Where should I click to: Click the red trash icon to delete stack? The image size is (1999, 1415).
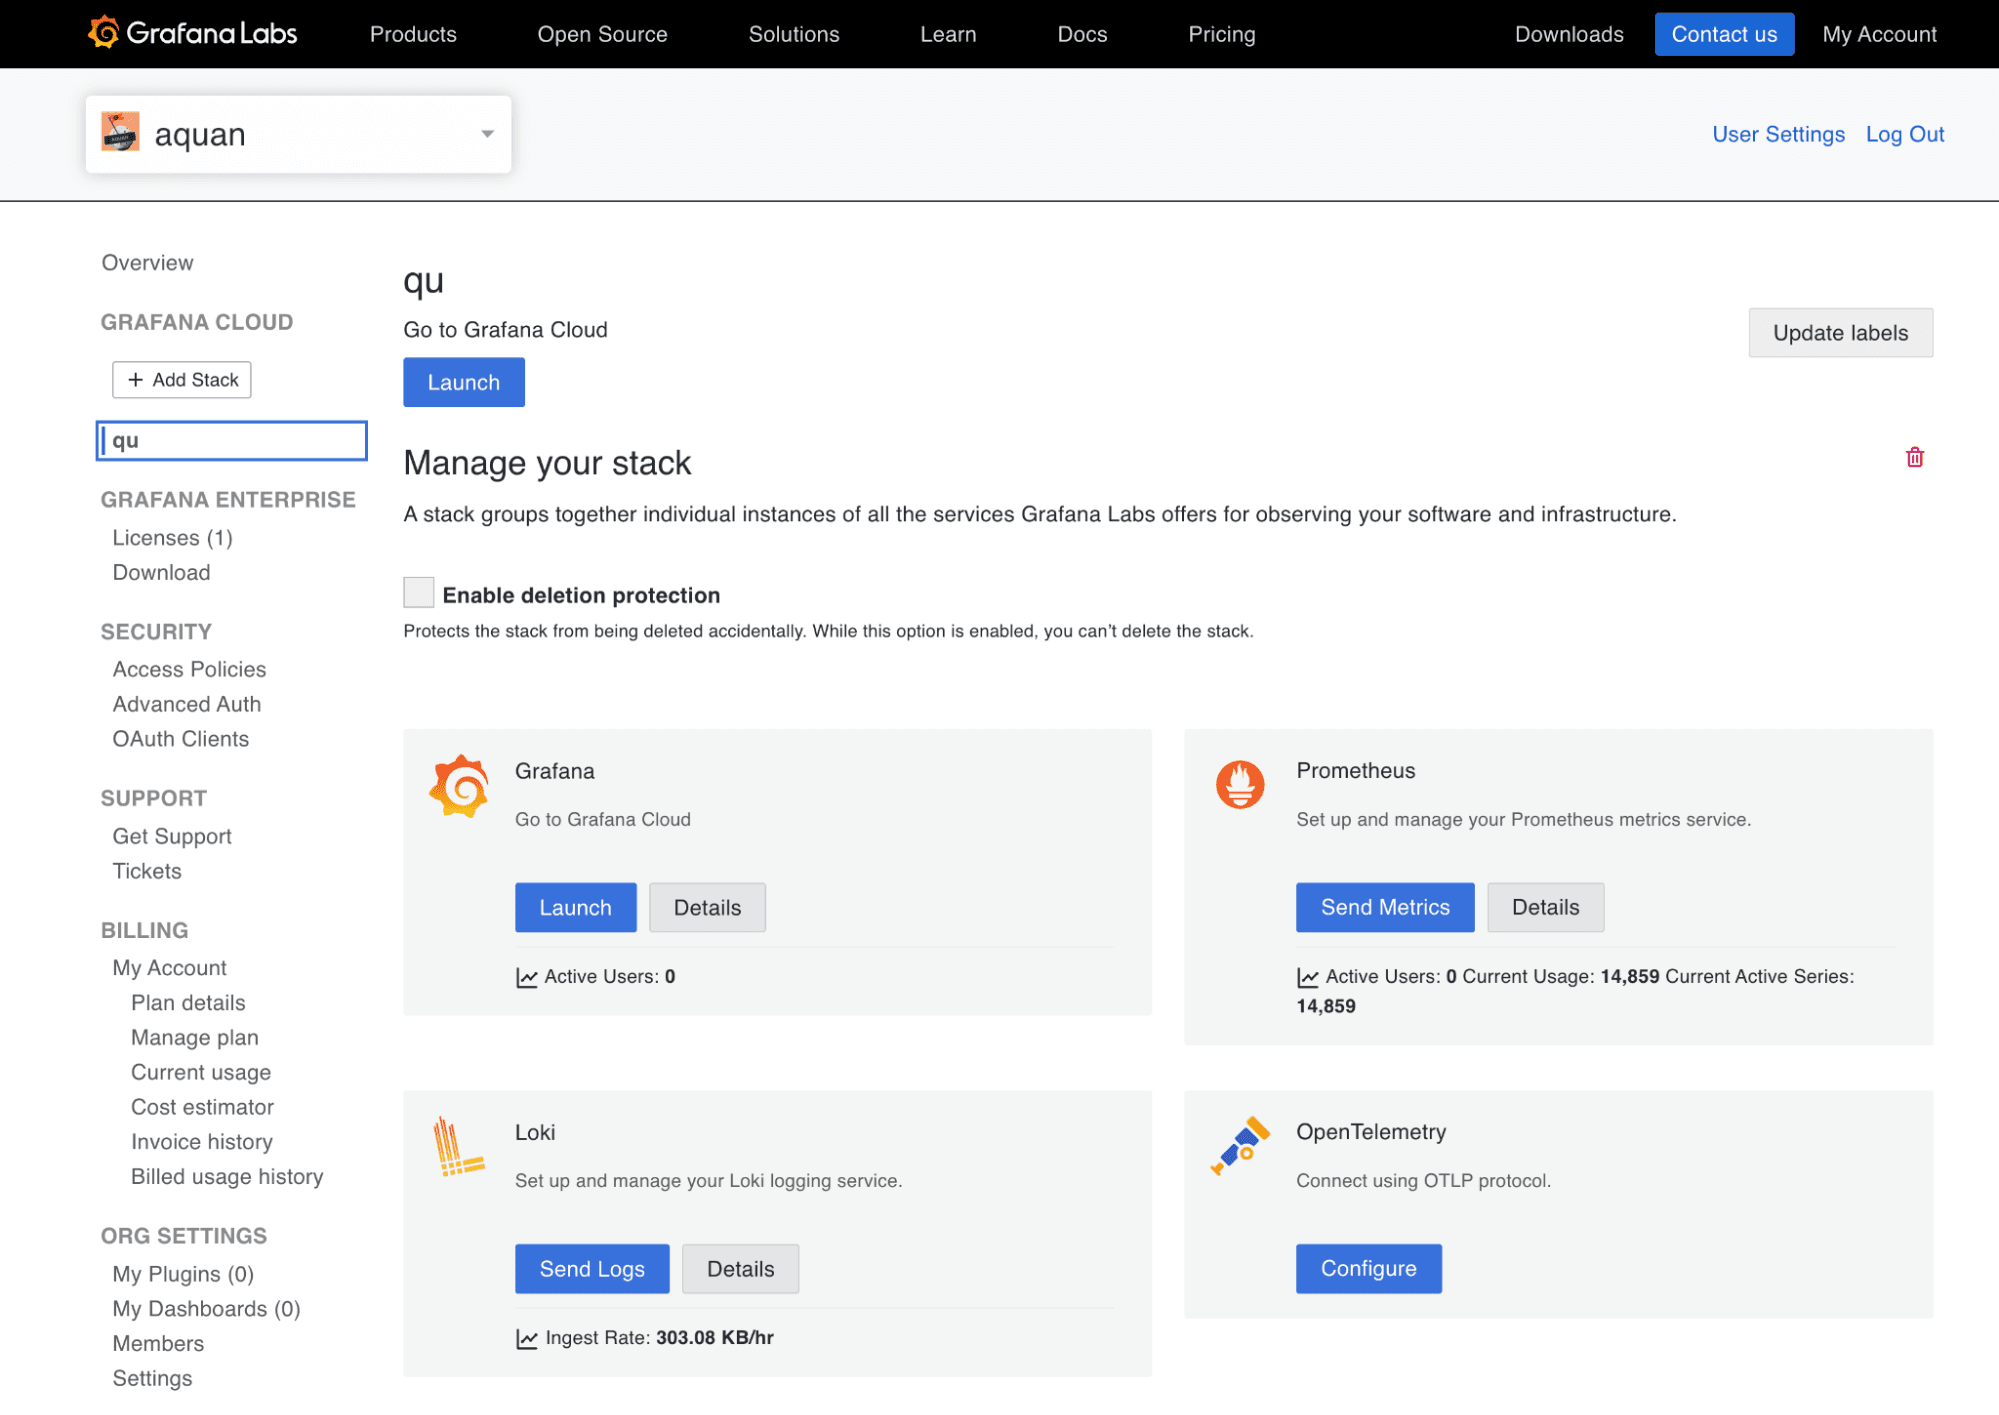[x=1915, y=457]
